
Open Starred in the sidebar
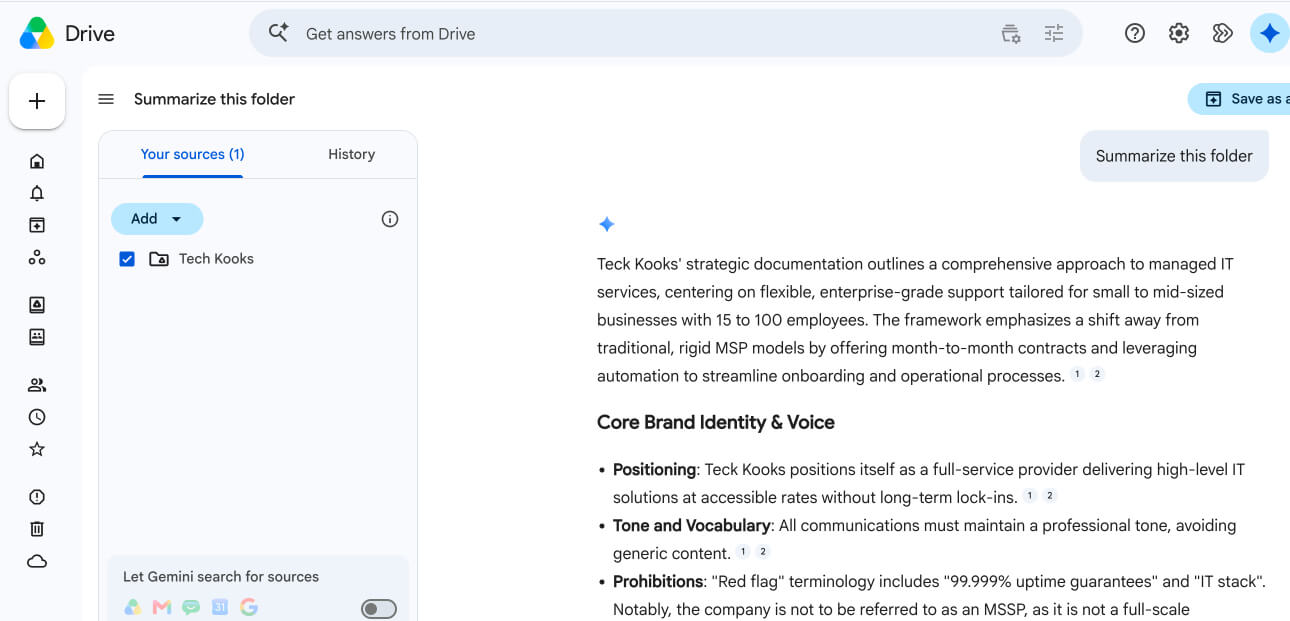pos(37,449)
